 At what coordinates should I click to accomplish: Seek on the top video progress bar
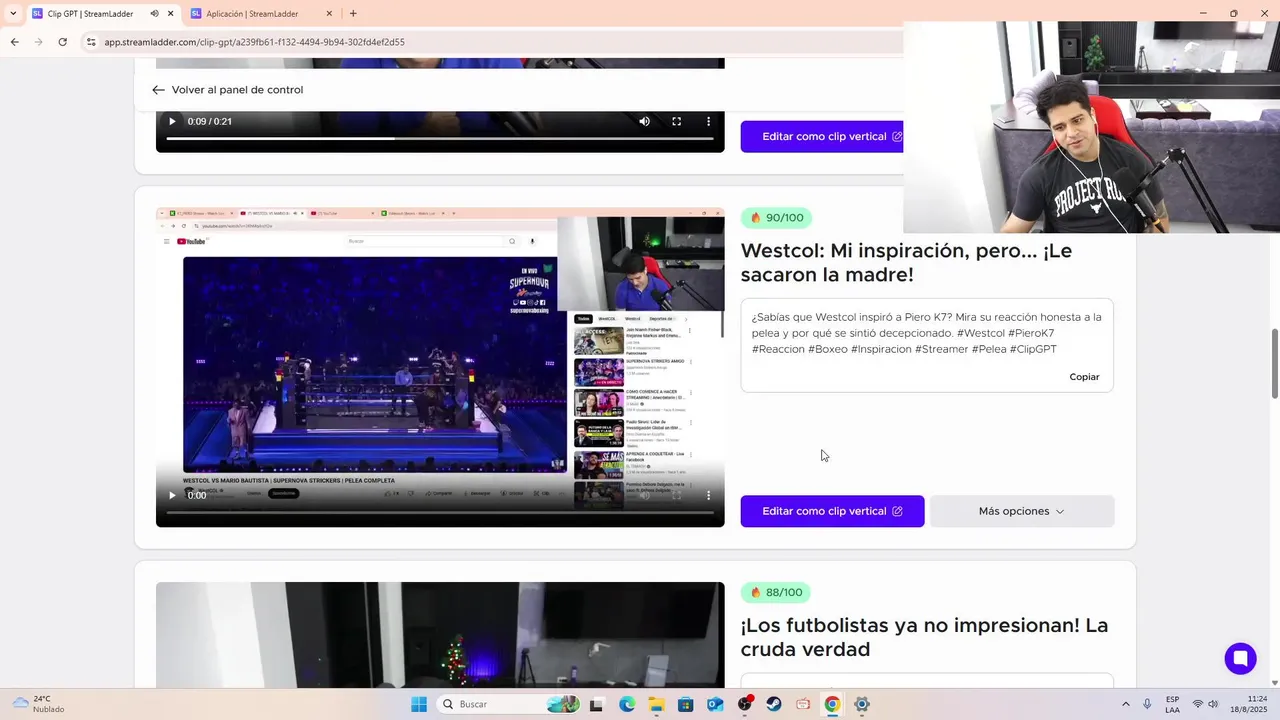(x=440, y=138)
